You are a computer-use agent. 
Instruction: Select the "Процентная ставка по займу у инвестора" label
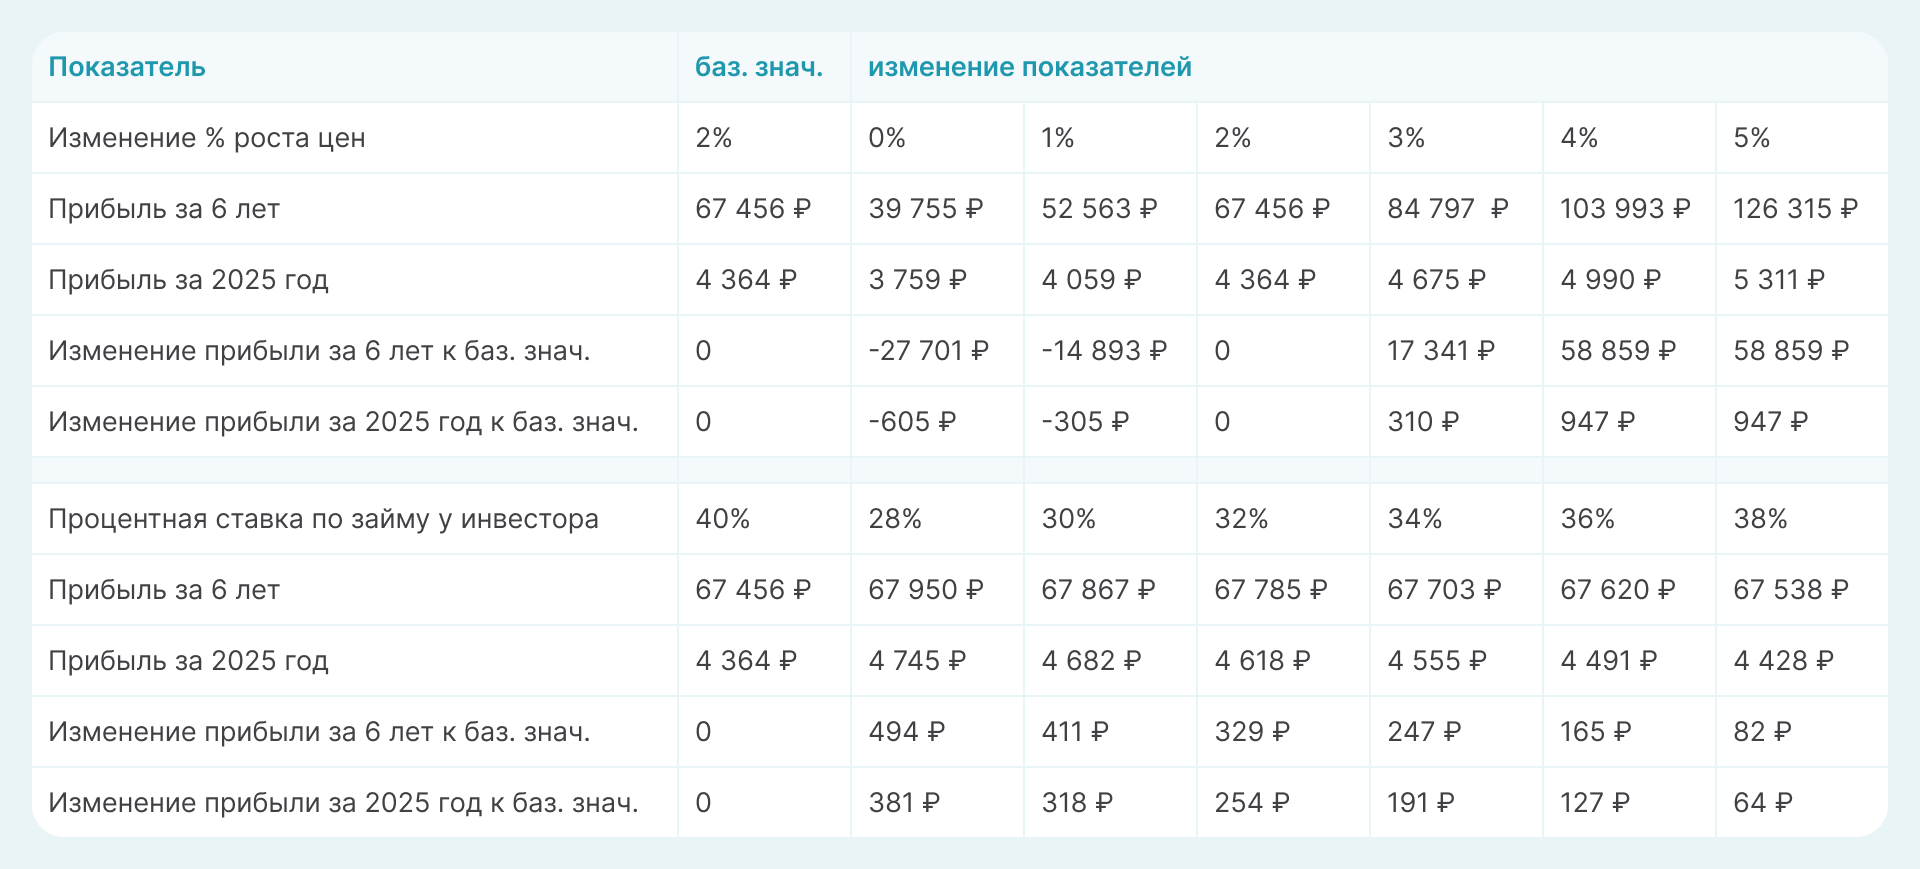click(323, 519)
